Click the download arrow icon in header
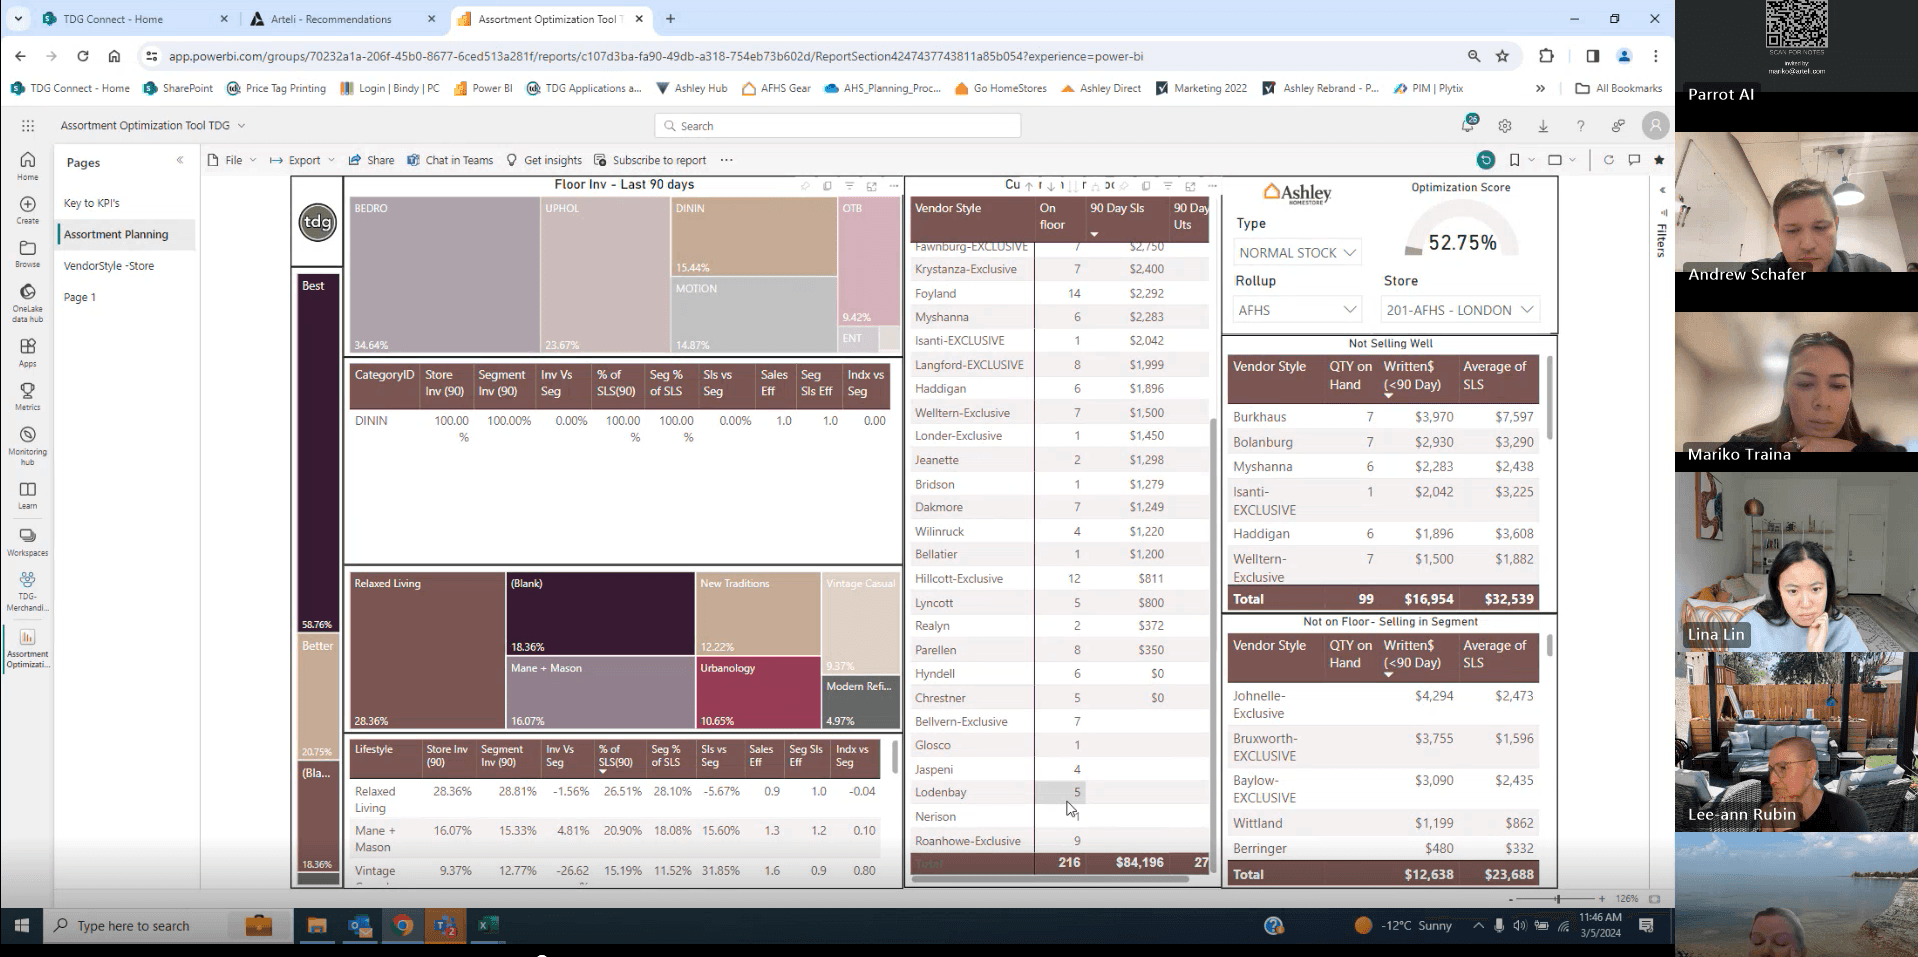 tap(1543, 126)
